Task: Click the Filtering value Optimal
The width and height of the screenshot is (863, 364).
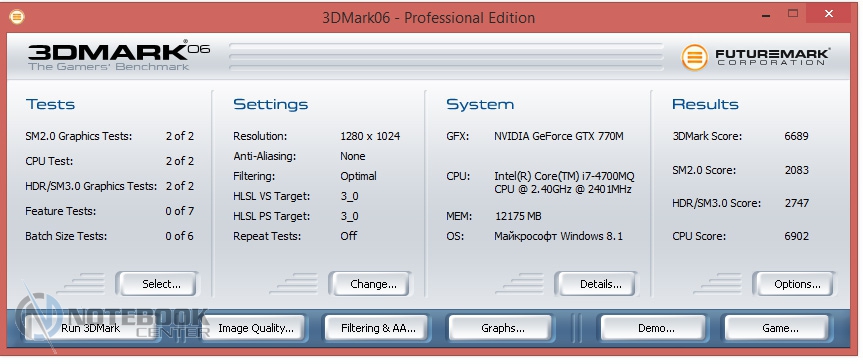Action: (358, 176)
